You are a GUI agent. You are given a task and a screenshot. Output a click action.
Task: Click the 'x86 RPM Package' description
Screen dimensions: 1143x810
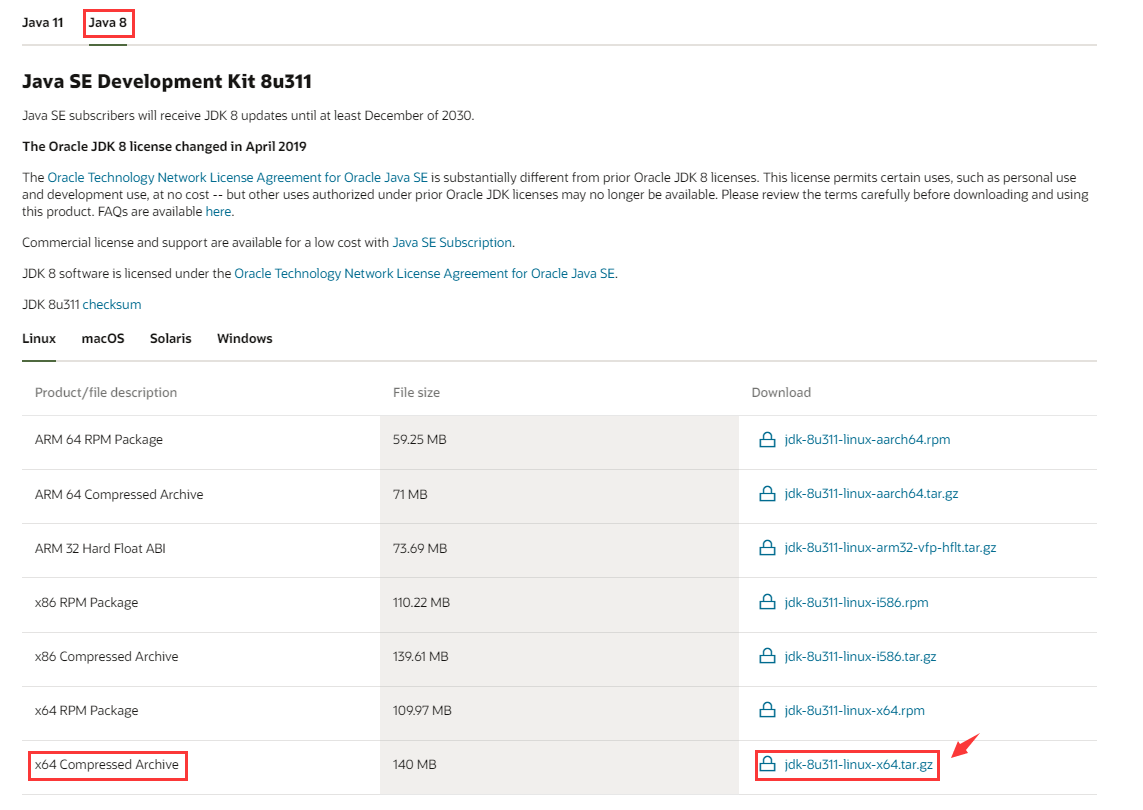click(x=86, y=602)
